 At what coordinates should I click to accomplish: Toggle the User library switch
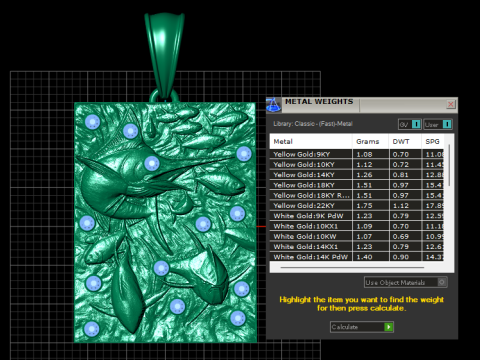tap(438, 124)
